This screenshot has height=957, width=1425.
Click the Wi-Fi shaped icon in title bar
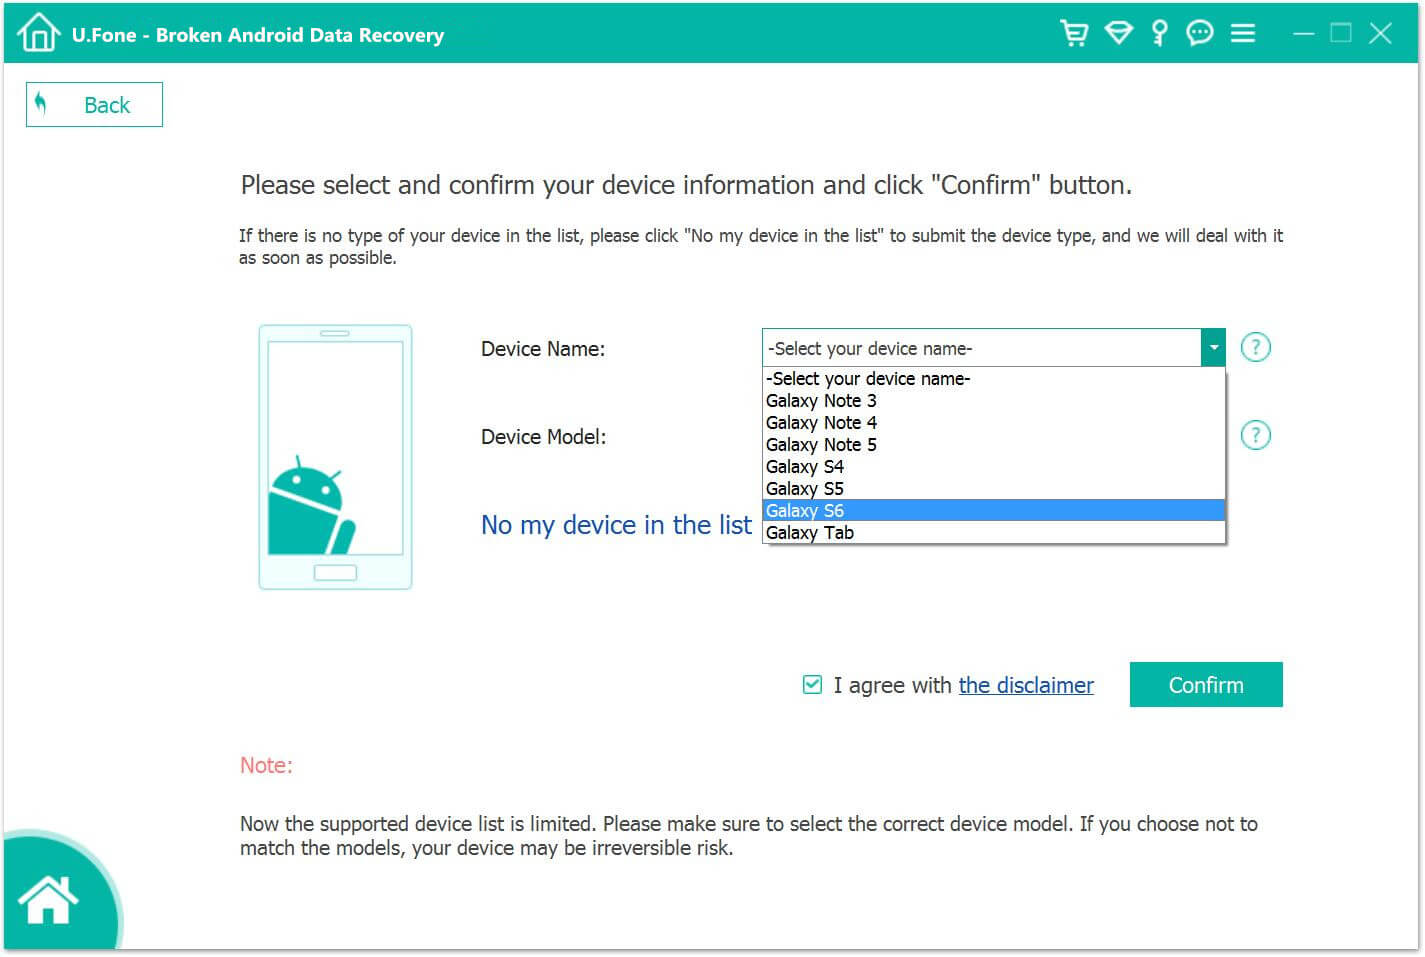tap(1118, 33)
